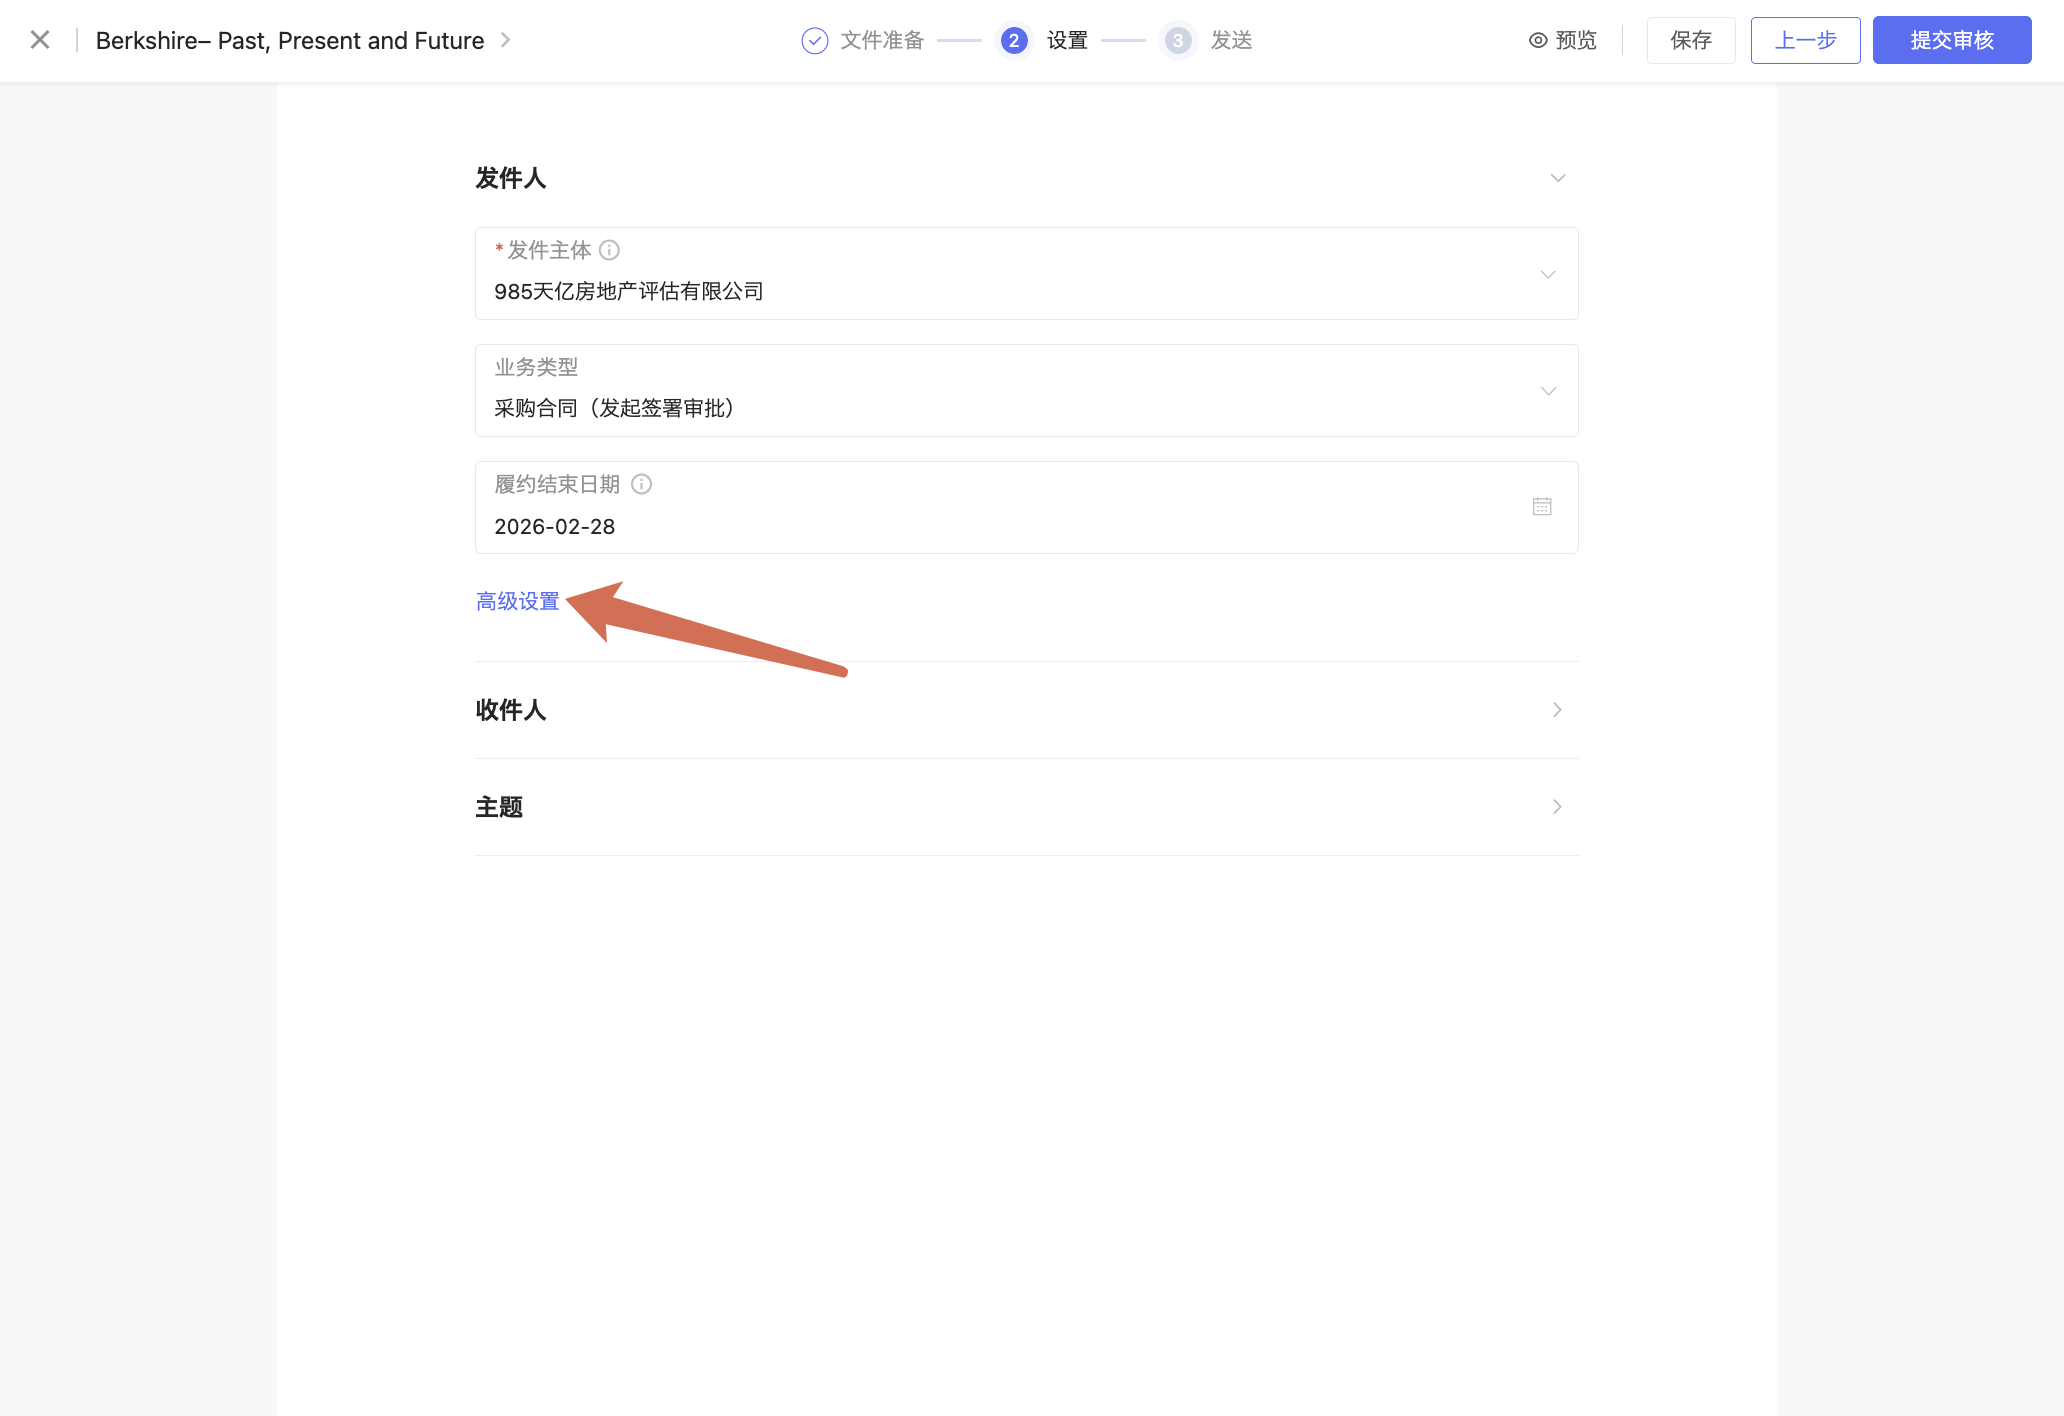The width and height of the screenshot is (2064, 1416).
Task: Click the step 2 circle for 设置
Action: coord(1014,41)
